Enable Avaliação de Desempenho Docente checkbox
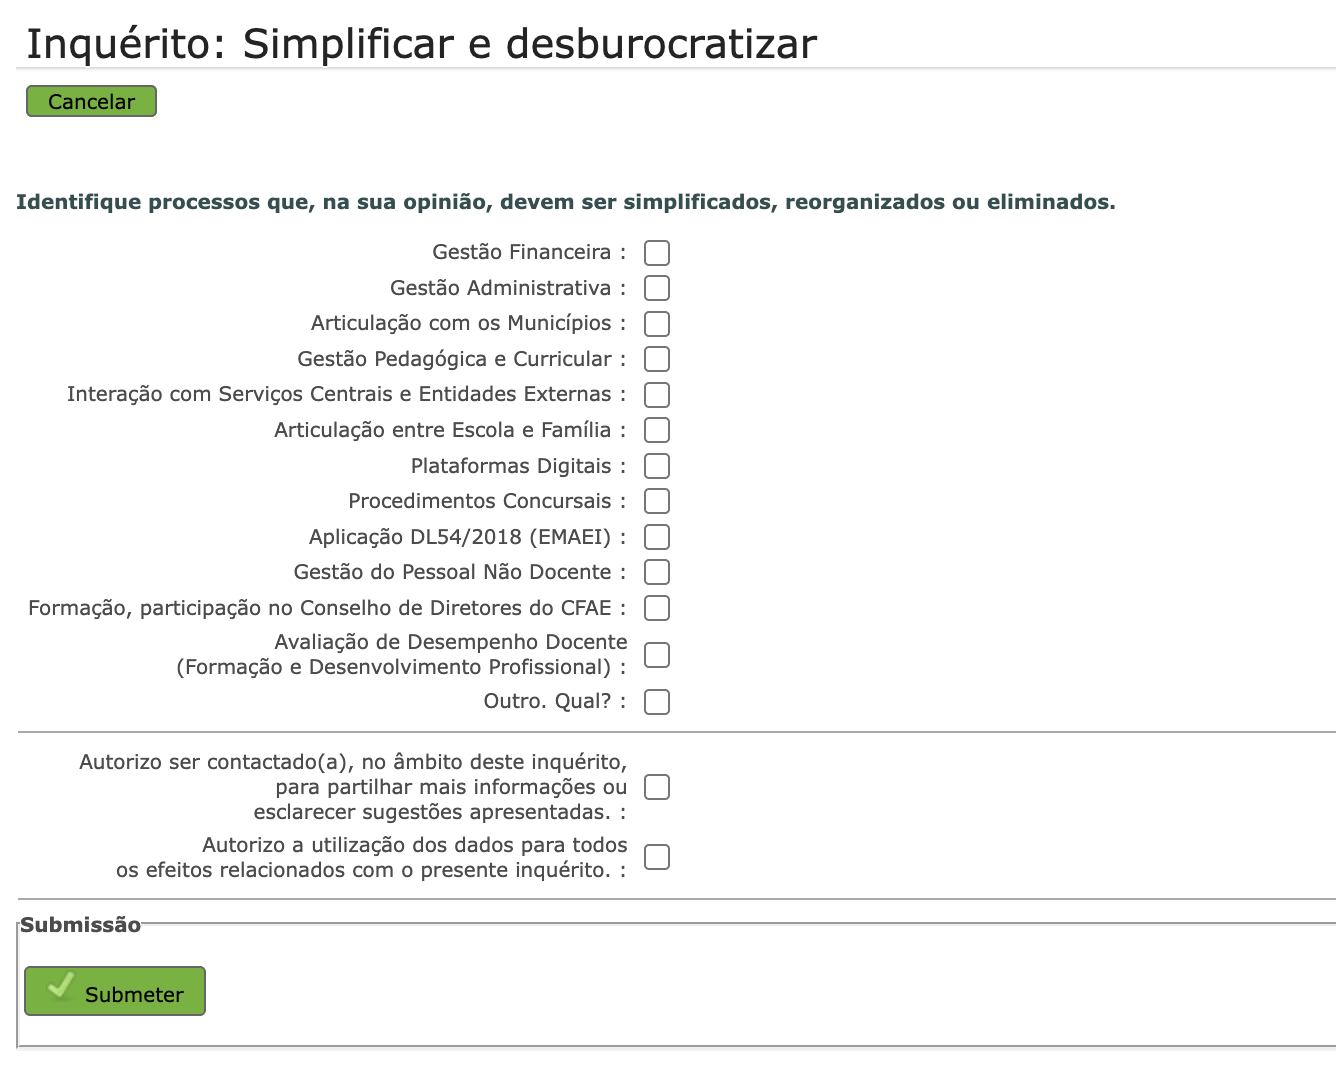Viewport: 1336px width, 1072px height. pyautogui.click(x=657, y=655)
